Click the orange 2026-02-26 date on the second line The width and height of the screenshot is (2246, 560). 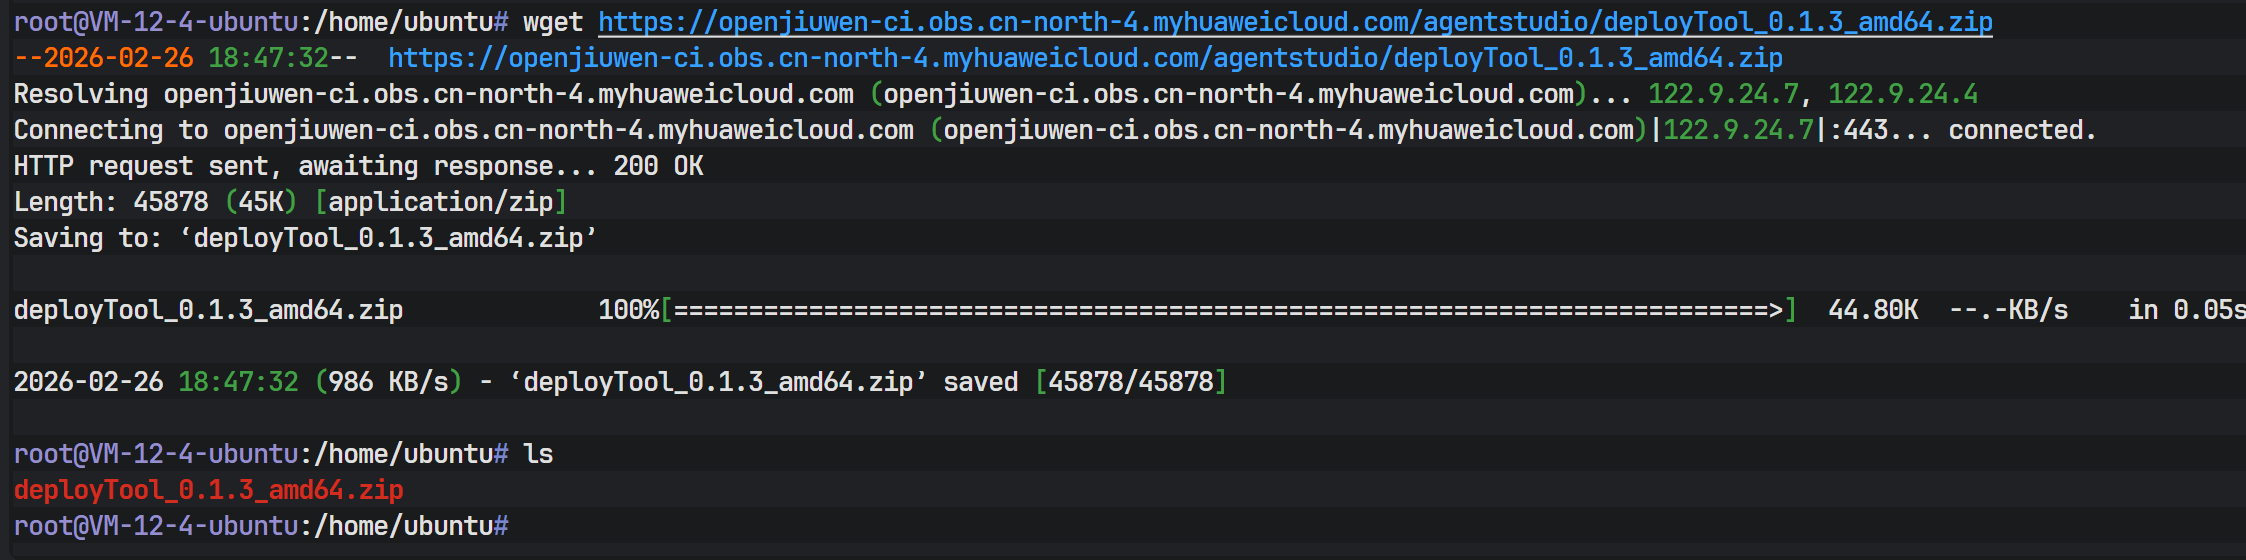(118, 58)
